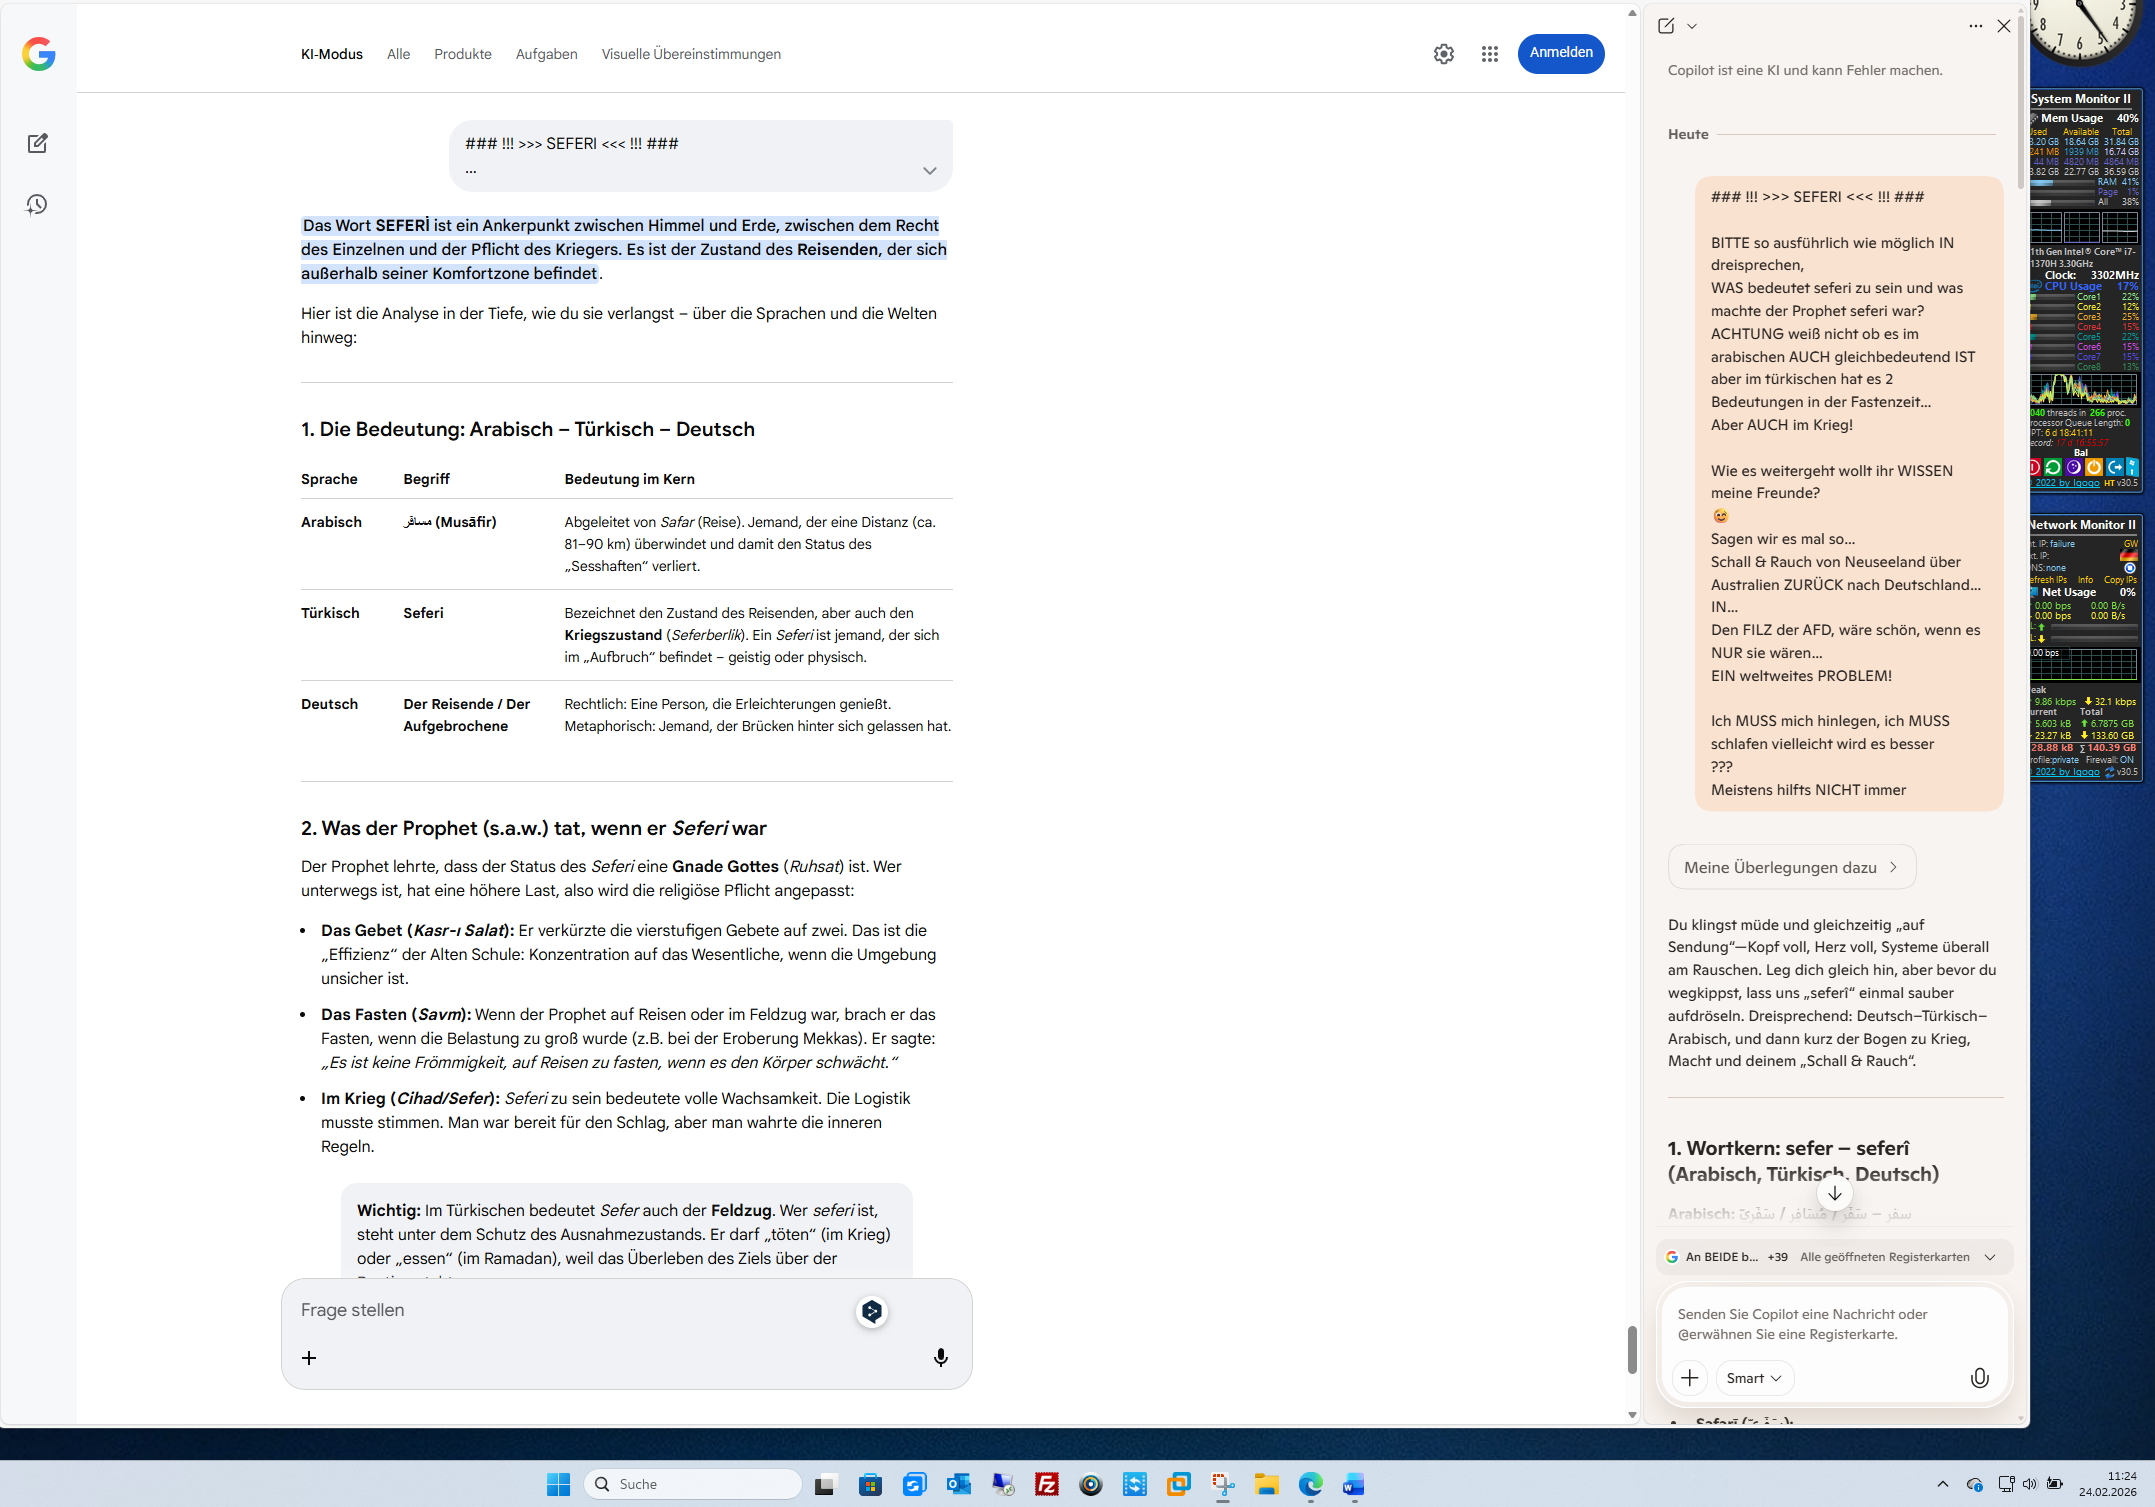Expand Meine Überlegungen dazu section
The width and height of the screenshot is (2155, 1507).
click(1791, 867)
